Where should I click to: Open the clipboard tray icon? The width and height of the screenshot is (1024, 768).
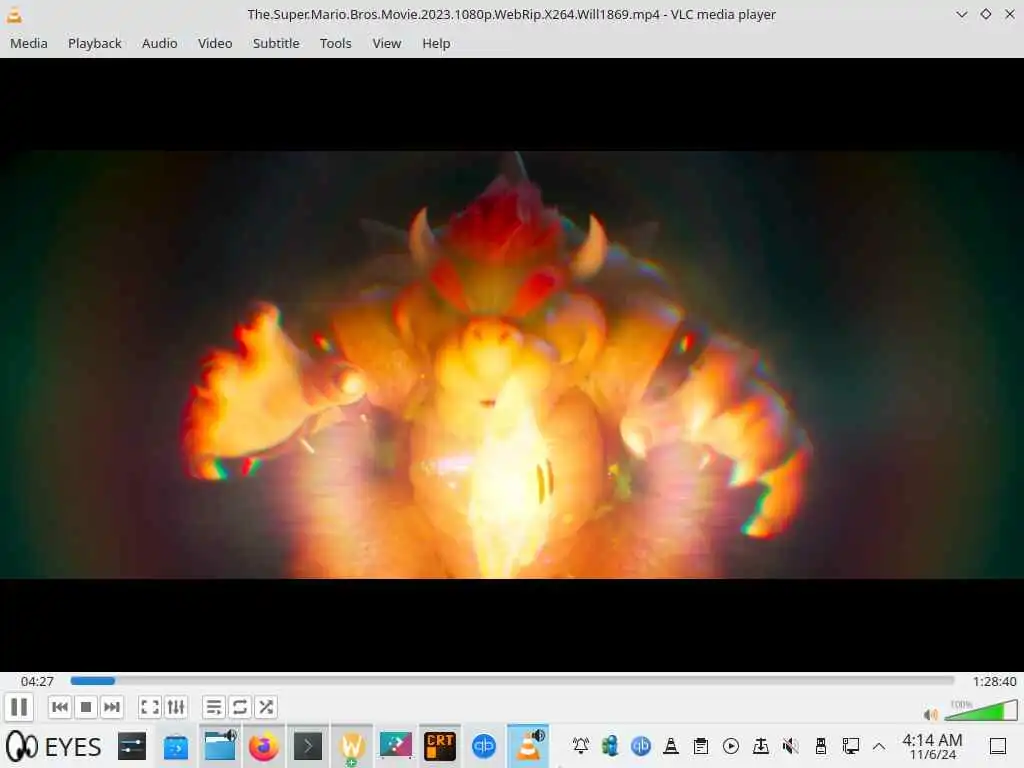(x=701, y=746)
